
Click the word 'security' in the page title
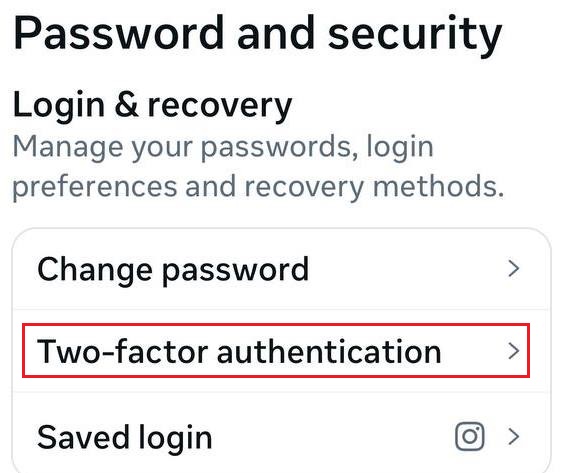(x=415, y=36)
